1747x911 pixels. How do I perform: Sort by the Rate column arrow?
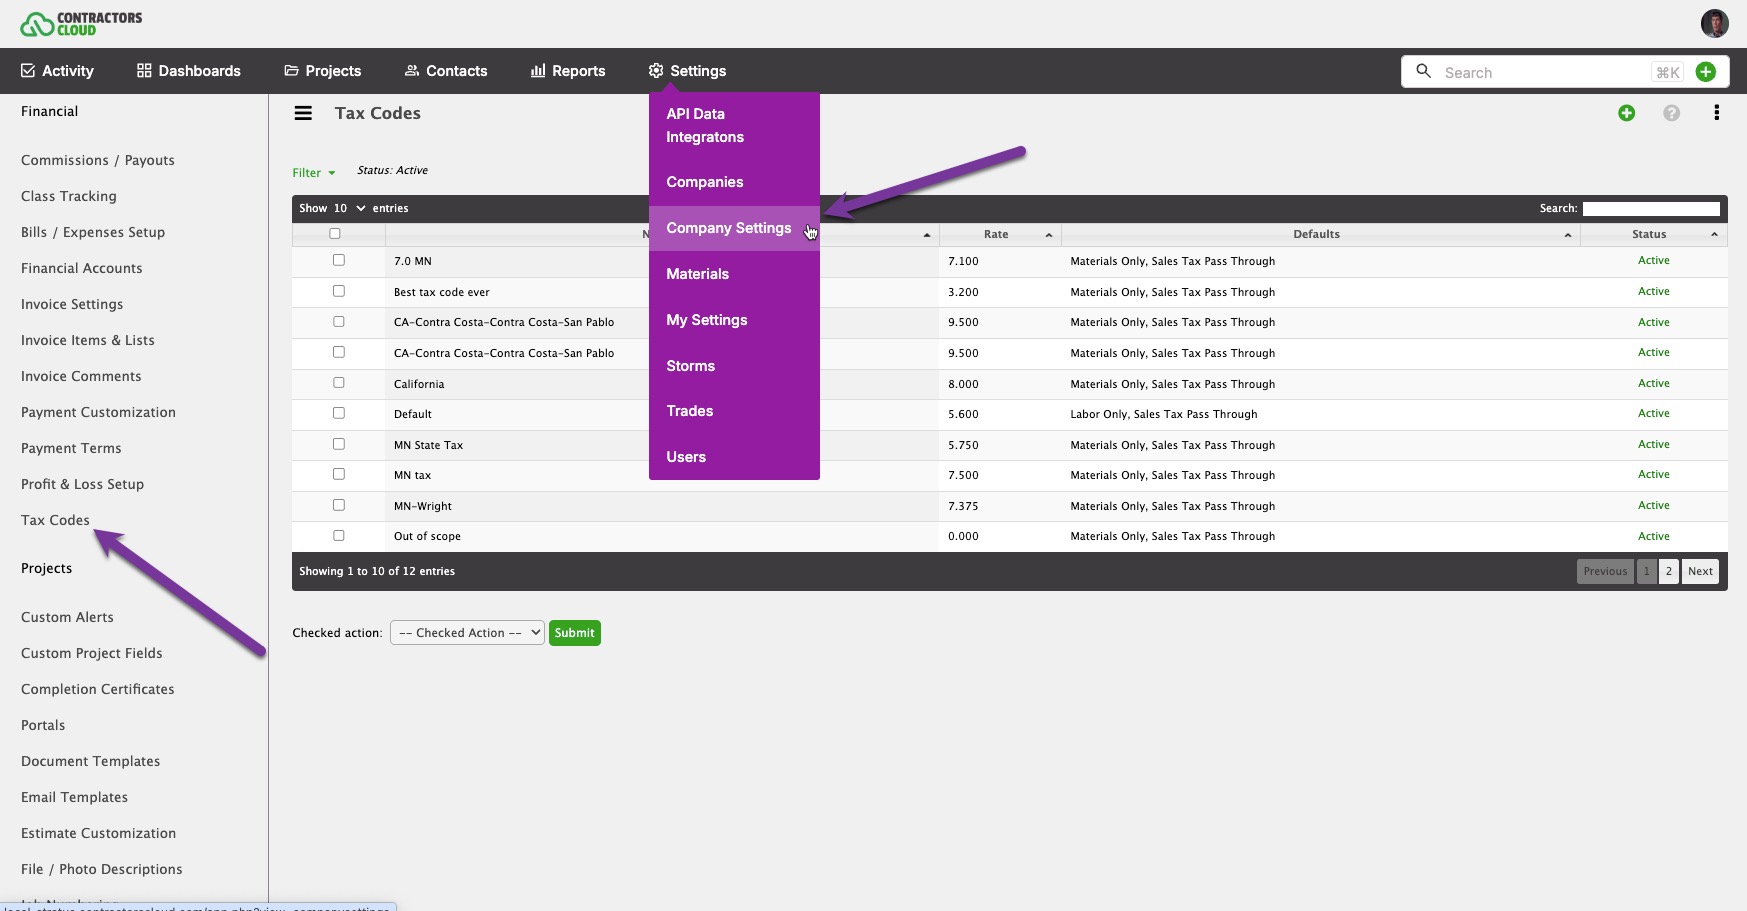(x=1048, y=235)
